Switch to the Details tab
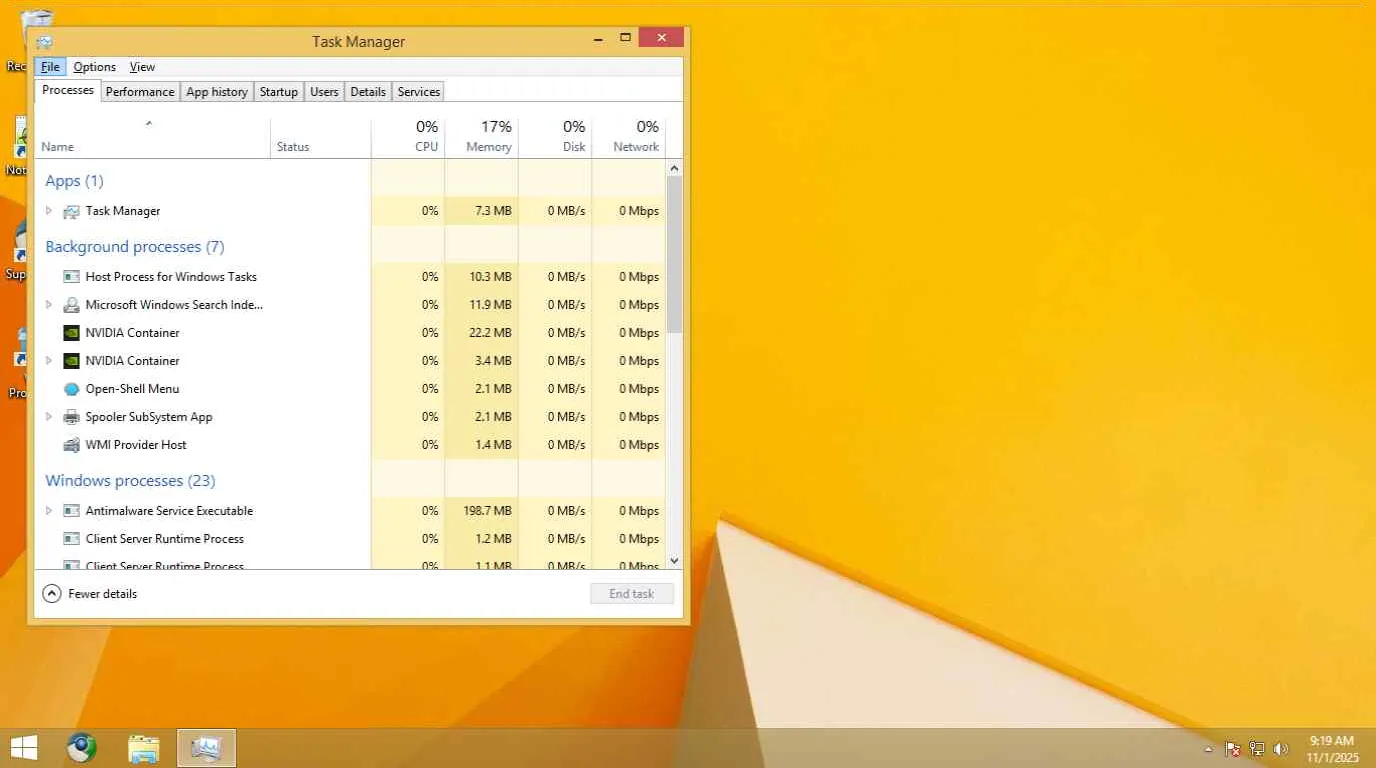 coord(368,92)
